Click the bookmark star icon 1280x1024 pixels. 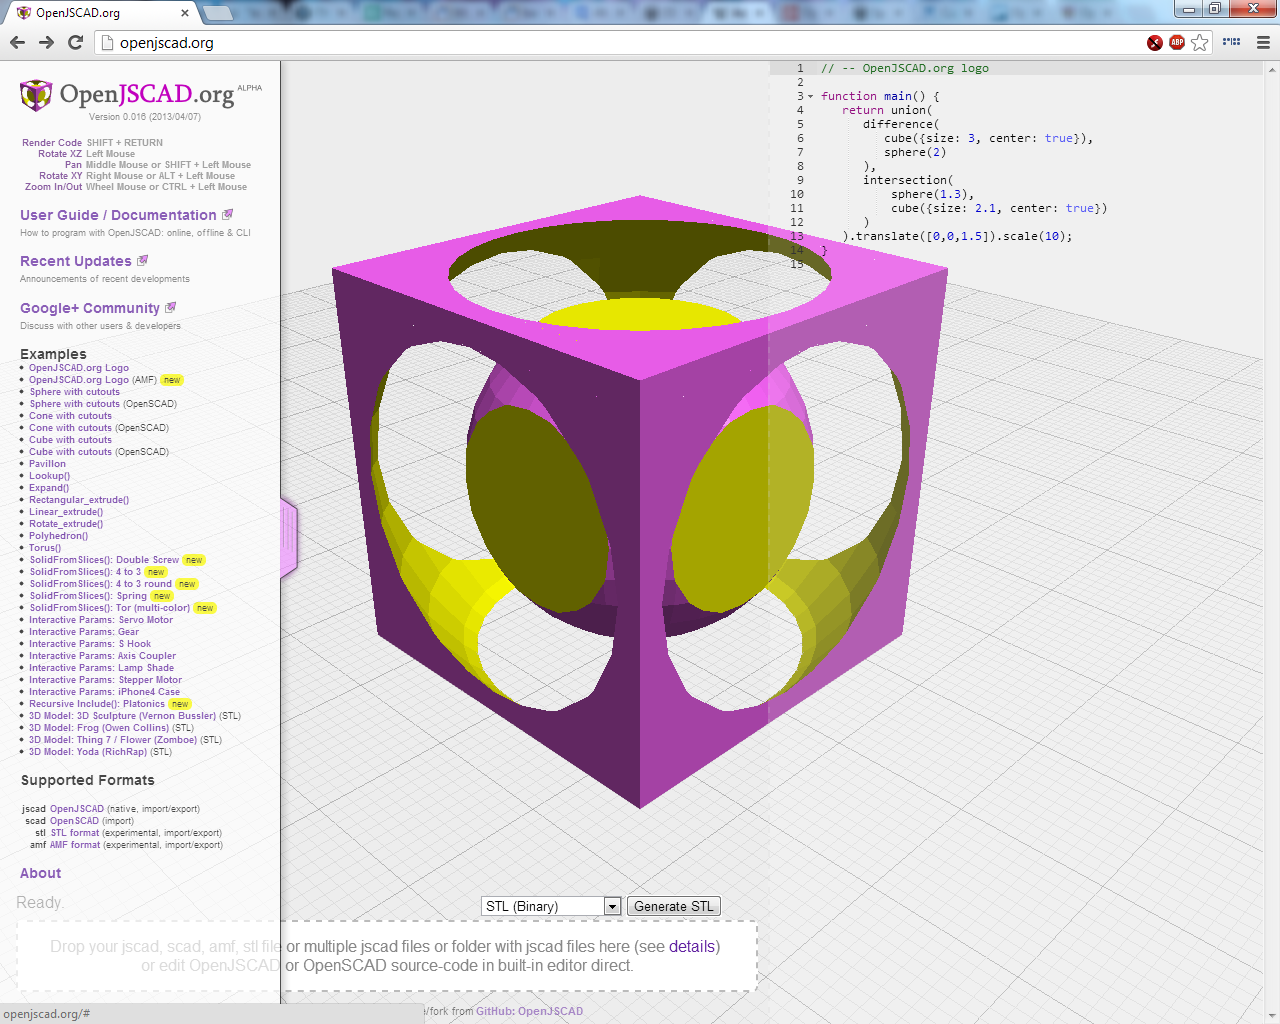click(1200, 42)
